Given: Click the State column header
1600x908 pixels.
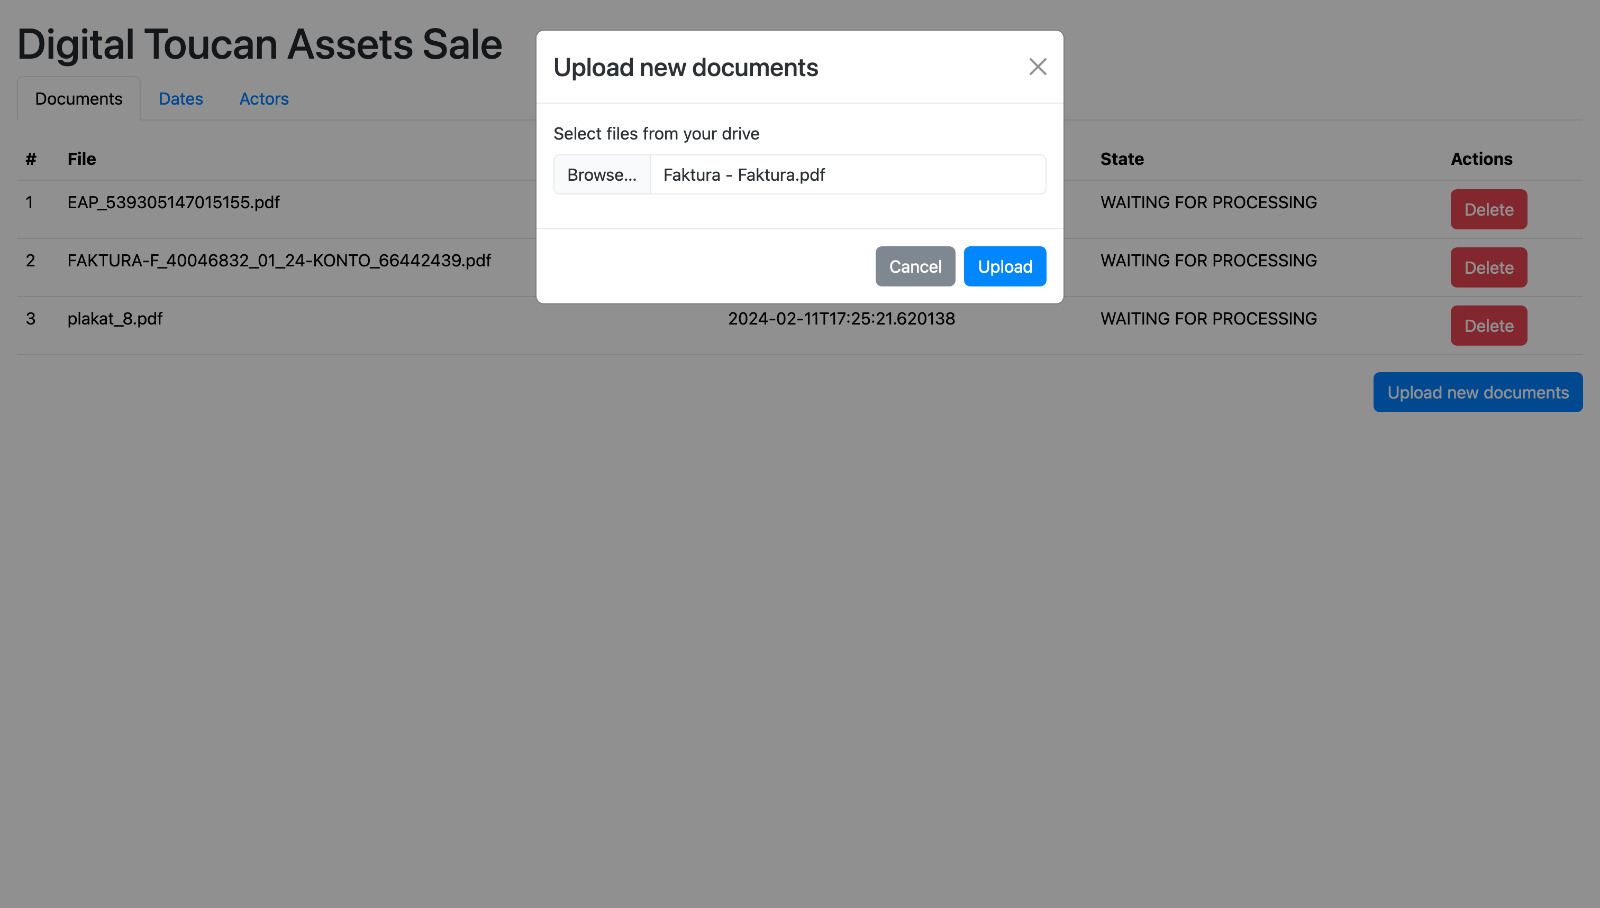Looking at the screenshot, I should coord(1122,159).
